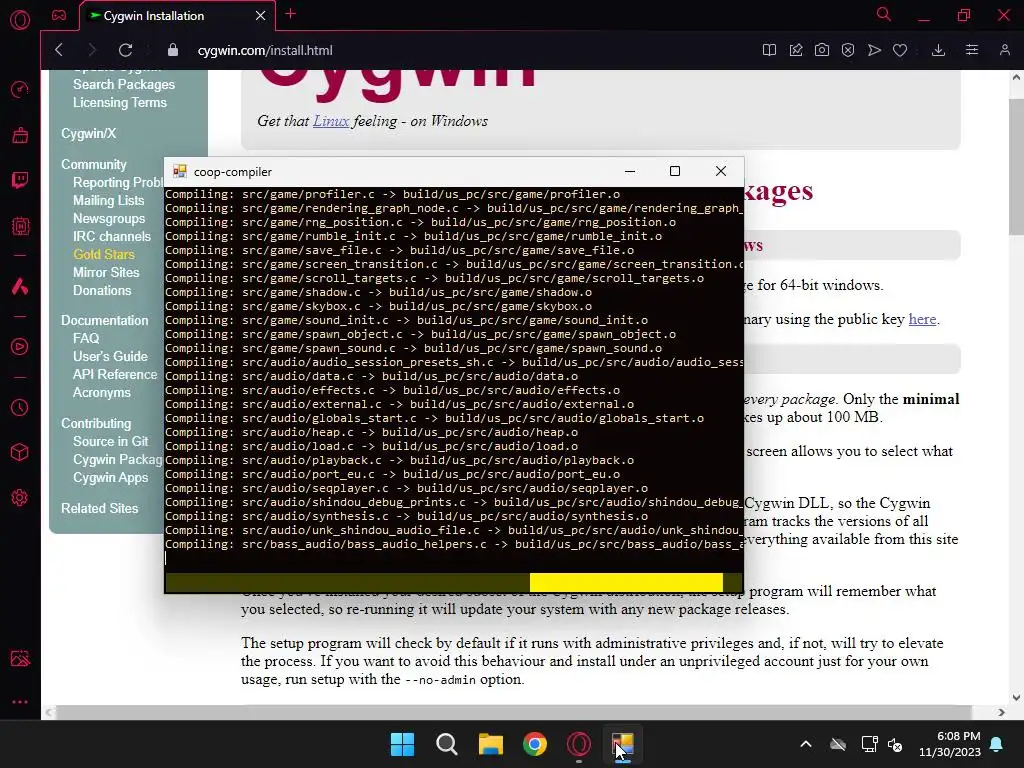Click the page vertical scrollbar thumb

tap(1016, 167)
